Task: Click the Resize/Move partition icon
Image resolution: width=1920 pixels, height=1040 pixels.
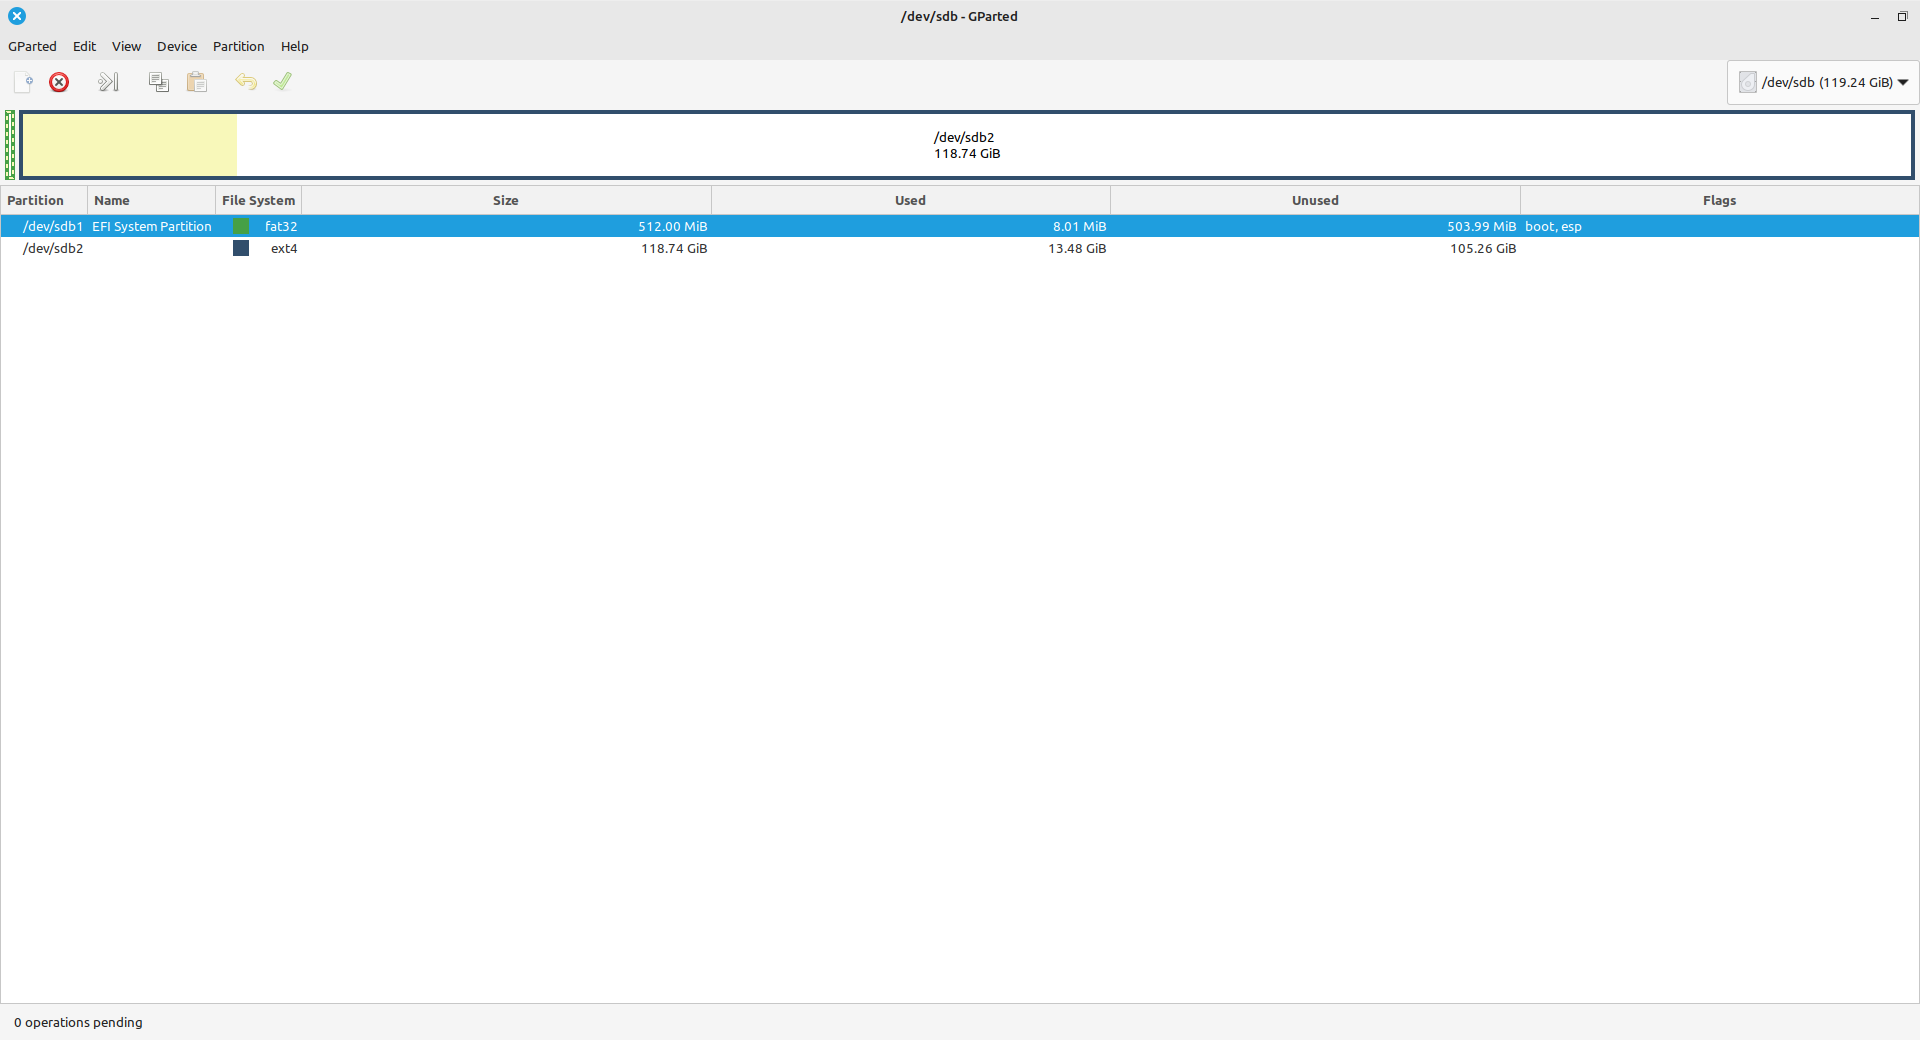Action: pos(108,82)
